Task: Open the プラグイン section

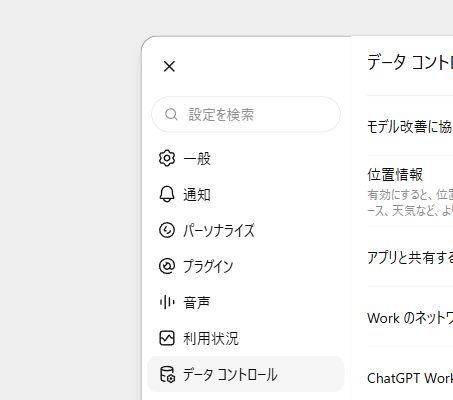Action: (x=246, y=266)
